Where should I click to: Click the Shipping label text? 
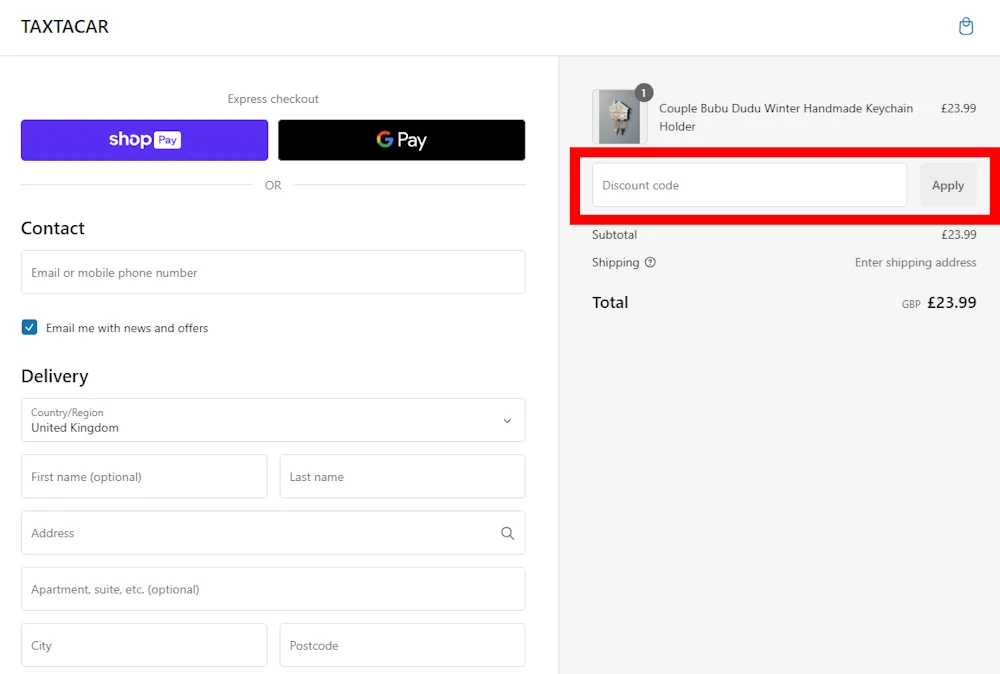point(615,262)
